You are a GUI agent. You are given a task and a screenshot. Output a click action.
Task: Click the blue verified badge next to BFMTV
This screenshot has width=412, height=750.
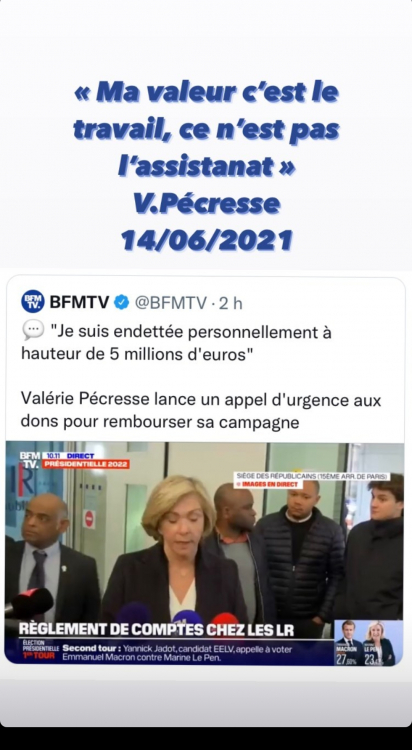pyautogui.click(x=121, y=302)
